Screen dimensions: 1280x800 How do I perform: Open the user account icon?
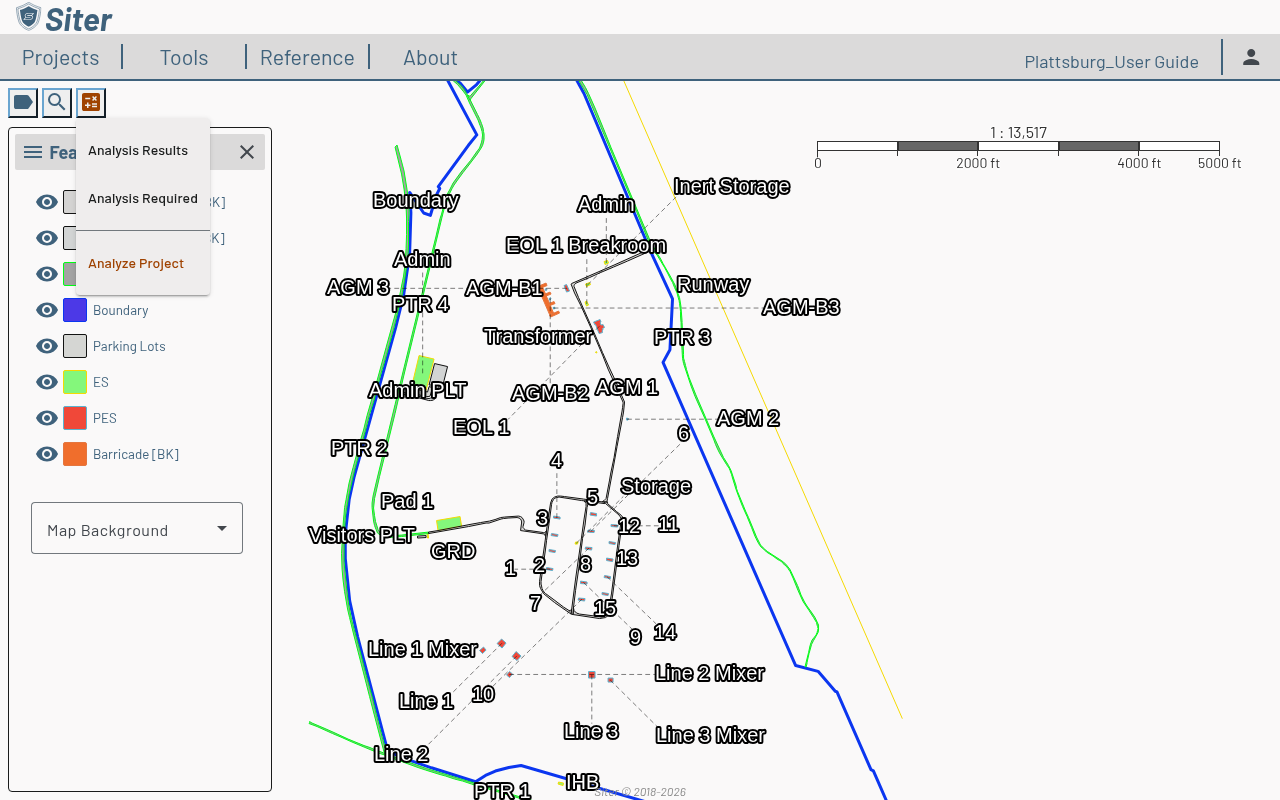coord(1251,57)
